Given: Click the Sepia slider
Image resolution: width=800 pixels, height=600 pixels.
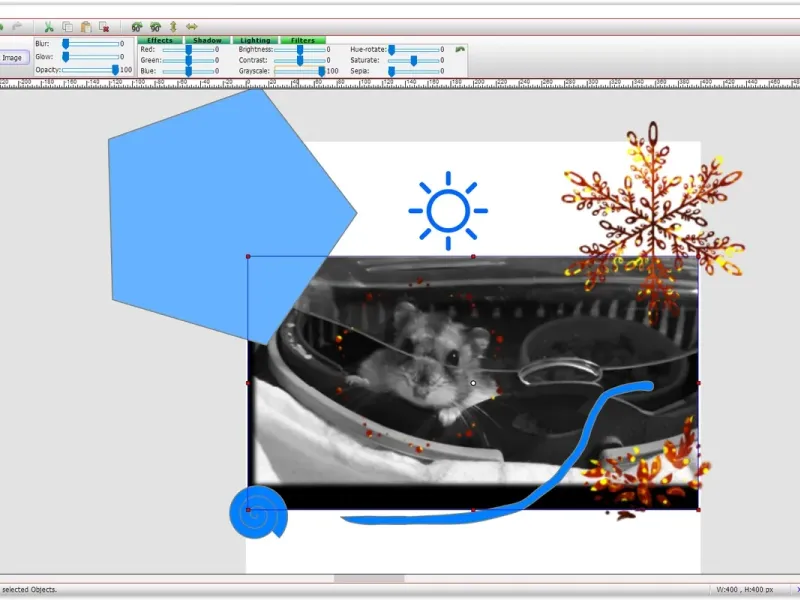Looking at the screenshot, I should [414, 71].
